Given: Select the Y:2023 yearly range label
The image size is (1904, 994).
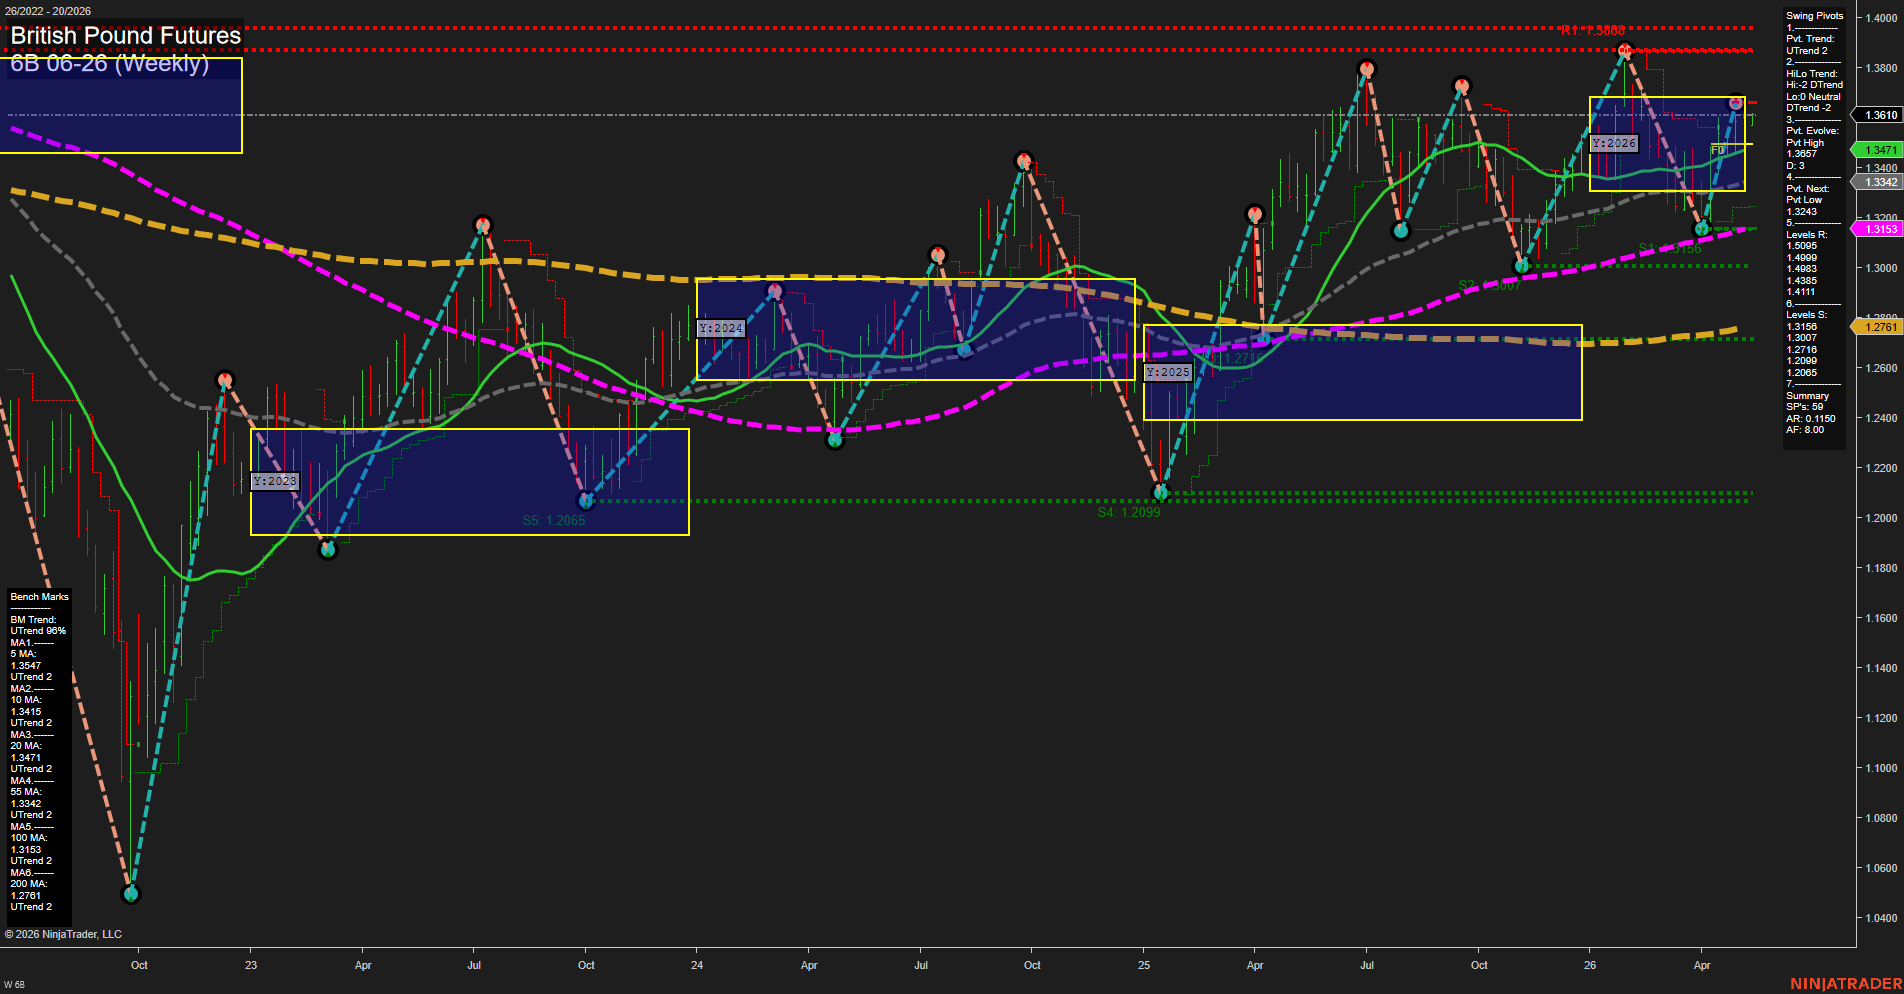Looking at the screenshot, I should click(x=275, y=481).
